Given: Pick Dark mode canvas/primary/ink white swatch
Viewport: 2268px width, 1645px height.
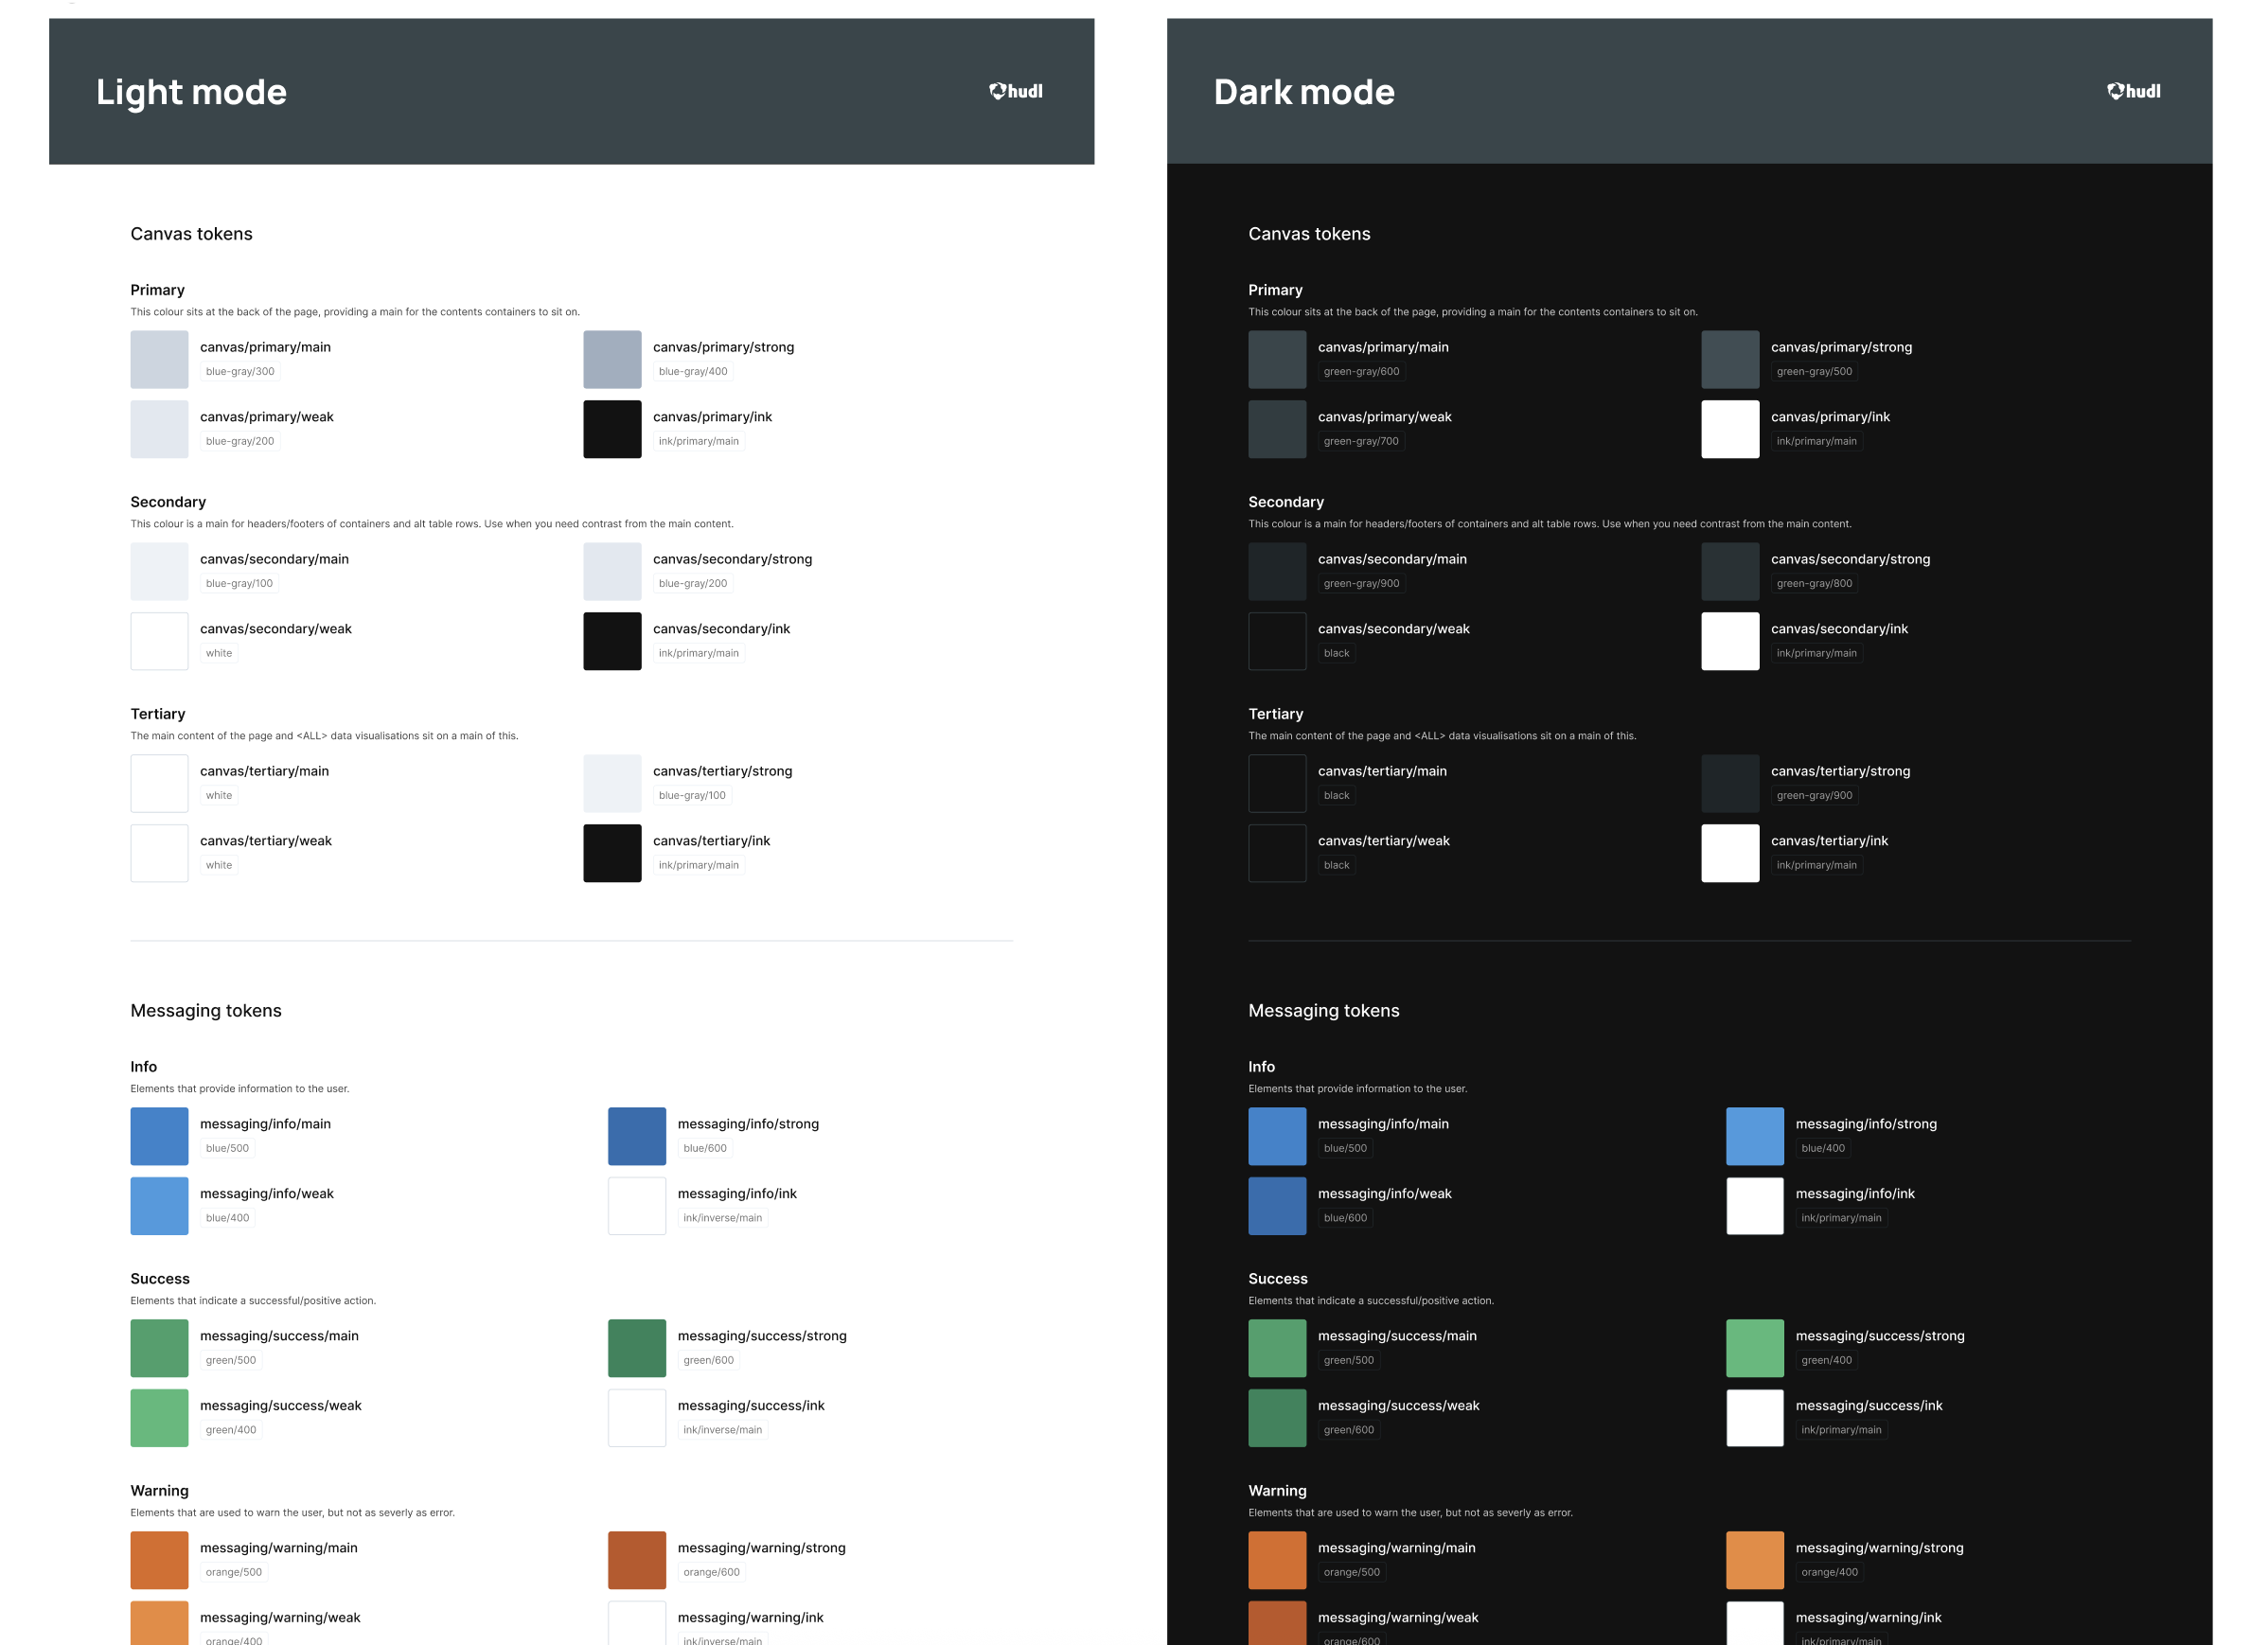Looking at the screenshot, I should point(1730,429).
